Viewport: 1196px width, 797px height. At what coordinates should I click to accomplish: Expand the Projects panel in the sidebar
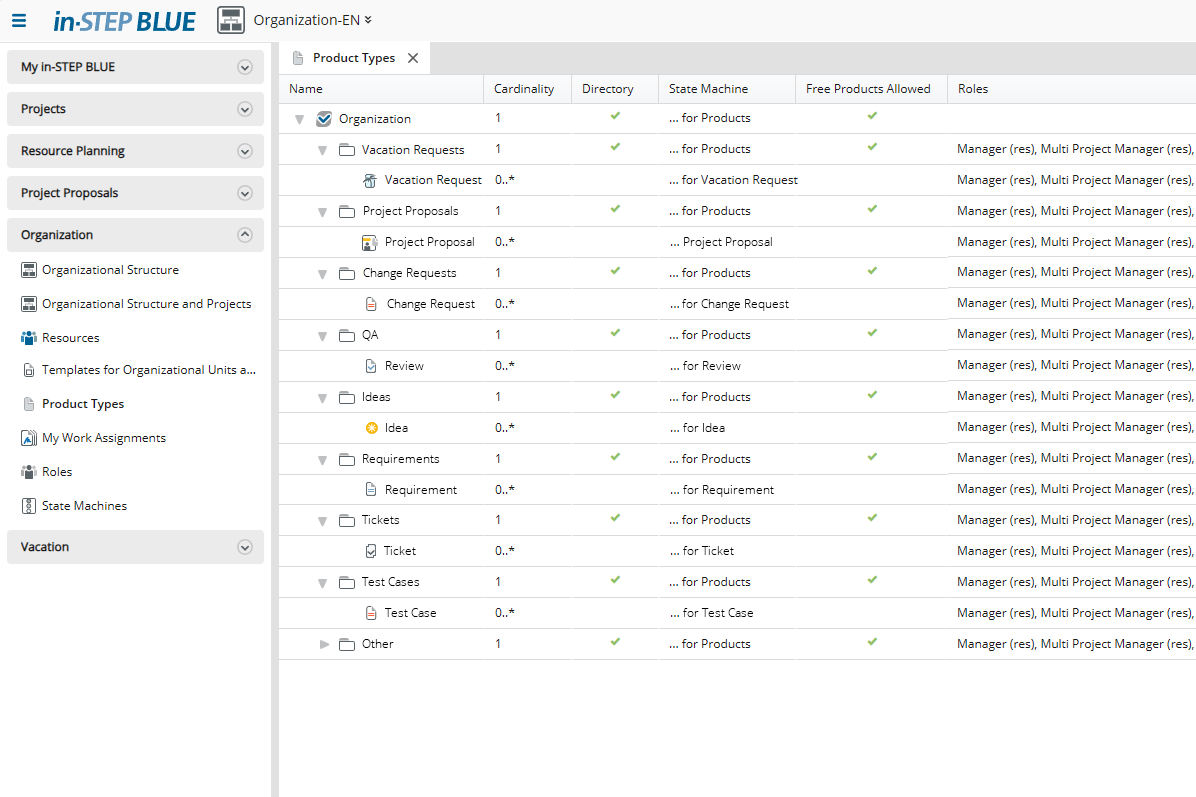pos(244,108)
